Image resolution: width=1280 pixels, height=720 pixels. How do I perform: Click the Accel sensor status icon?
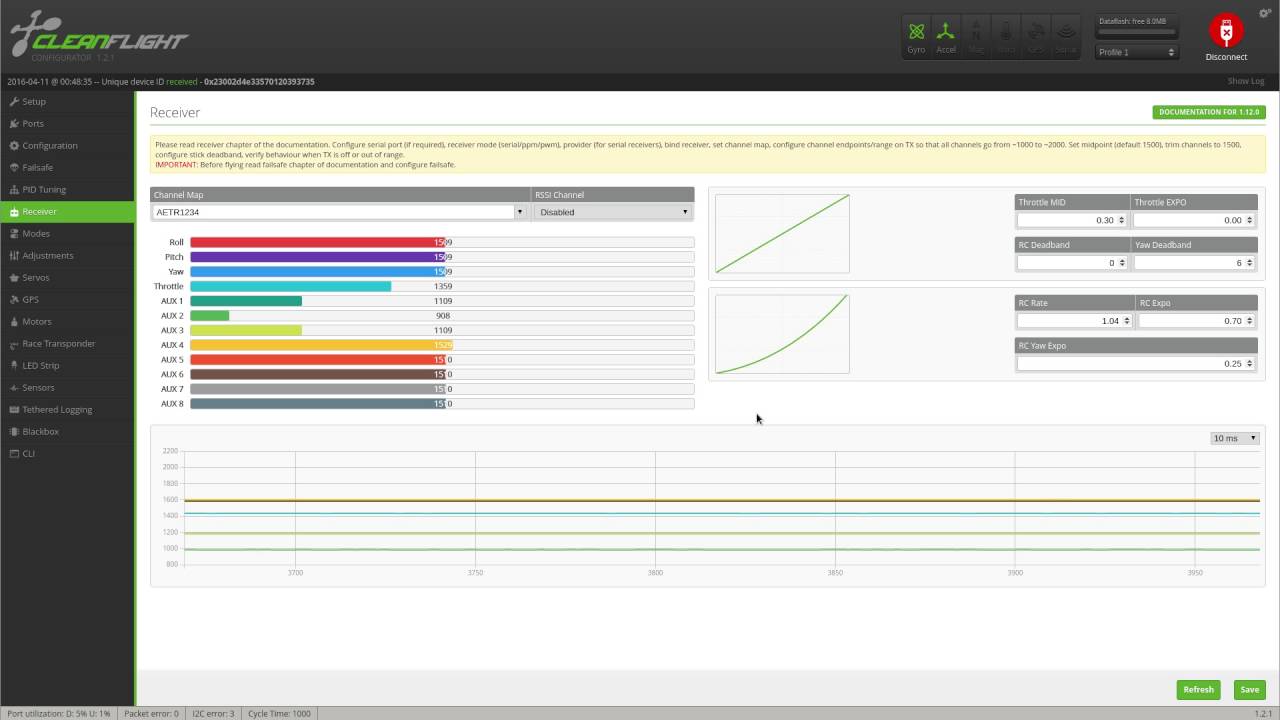(x=946, y=36)
